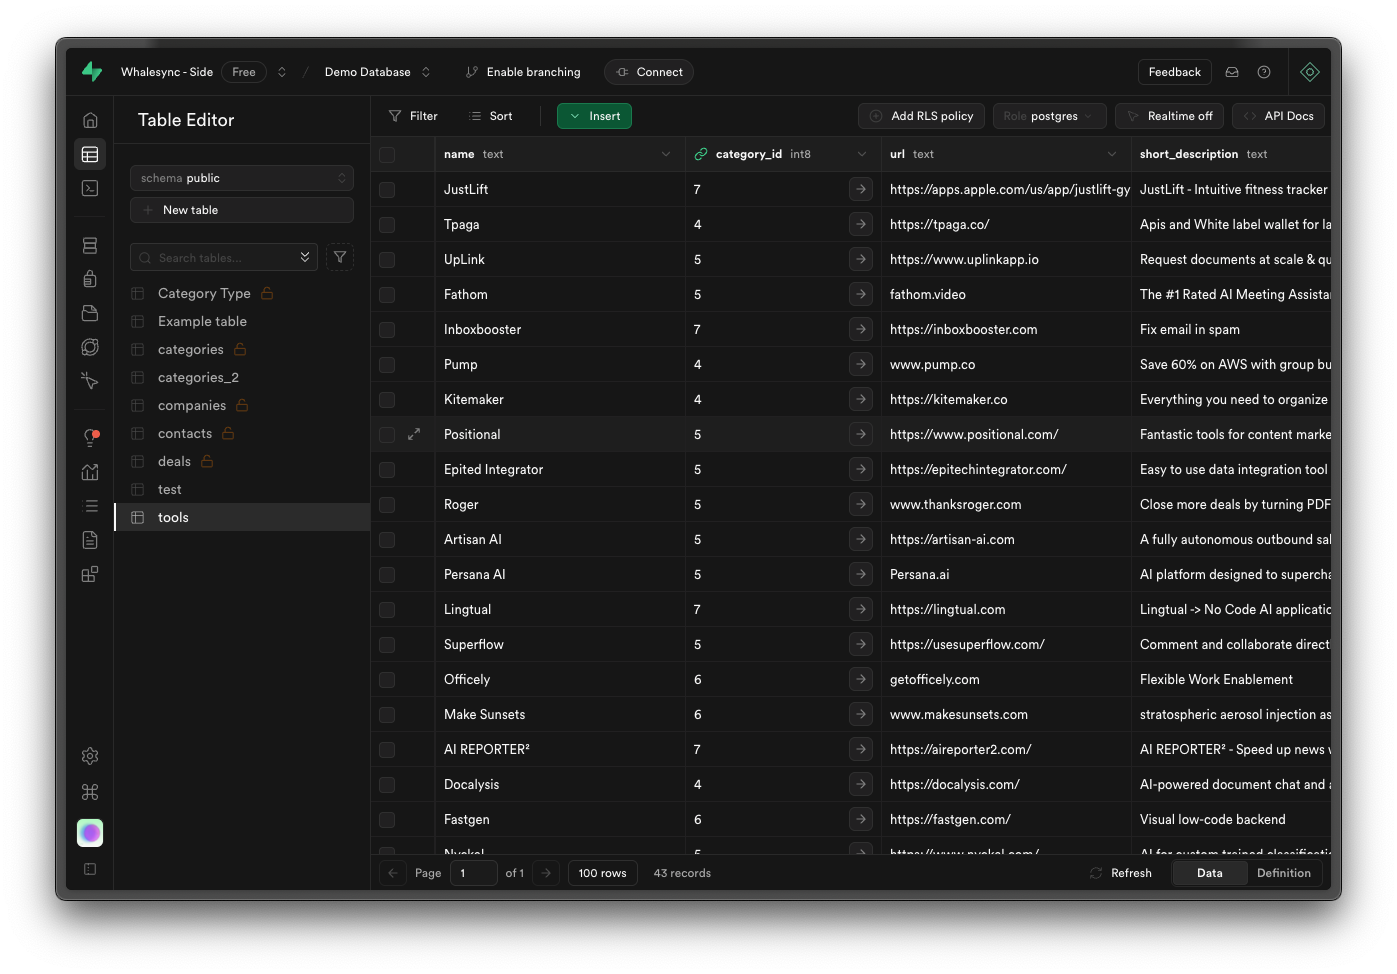
Task: Open the Authentication lock icon
Action: [90, 279]
